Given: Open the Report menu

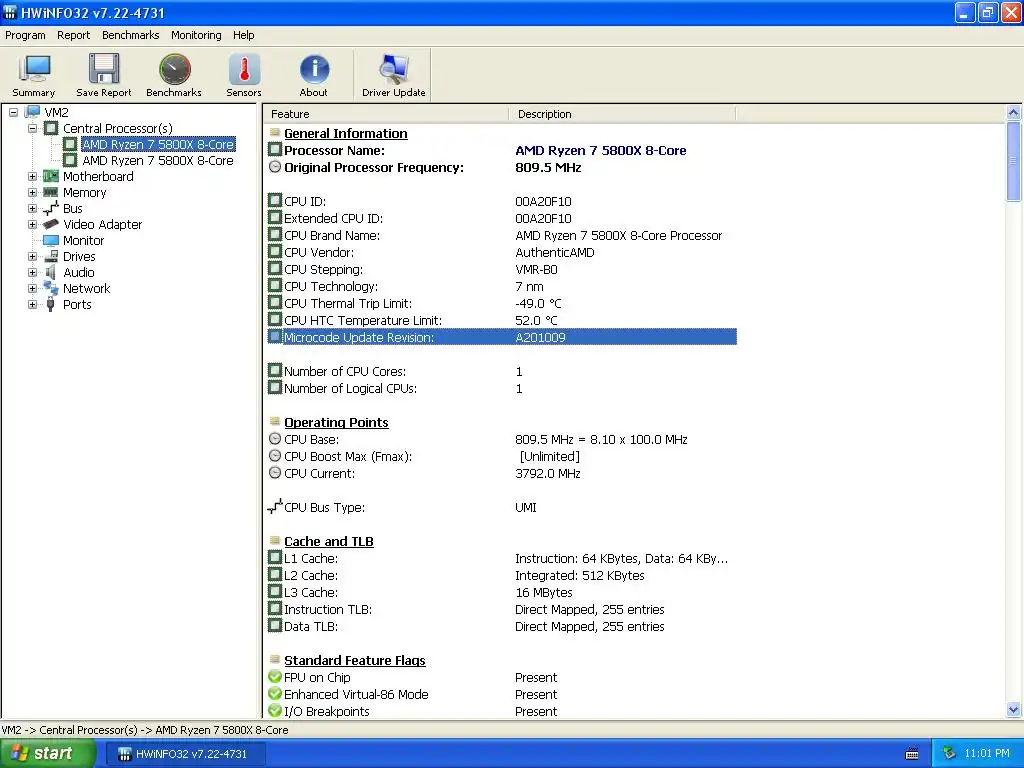Looking at the screenshot, I should 73,35.
